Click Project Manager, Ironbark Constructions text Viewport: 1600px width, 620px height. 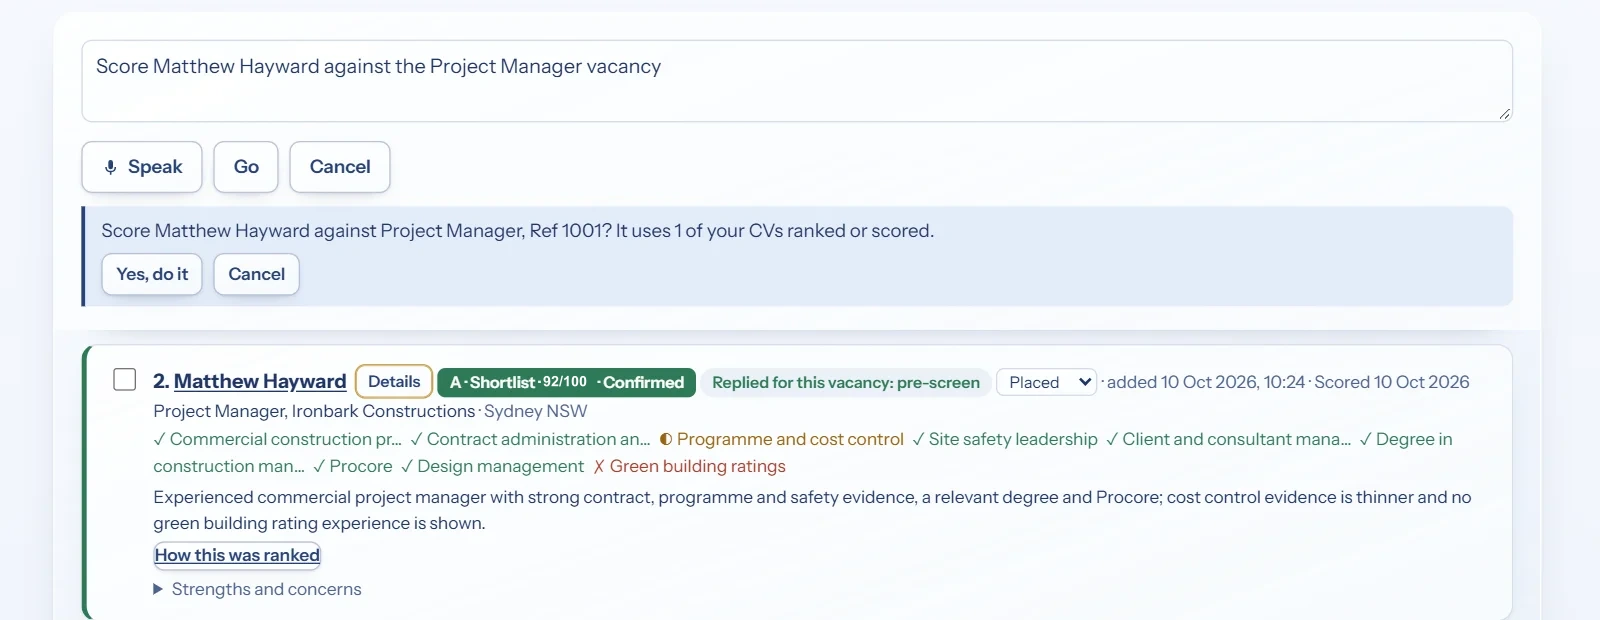(314, 411)
